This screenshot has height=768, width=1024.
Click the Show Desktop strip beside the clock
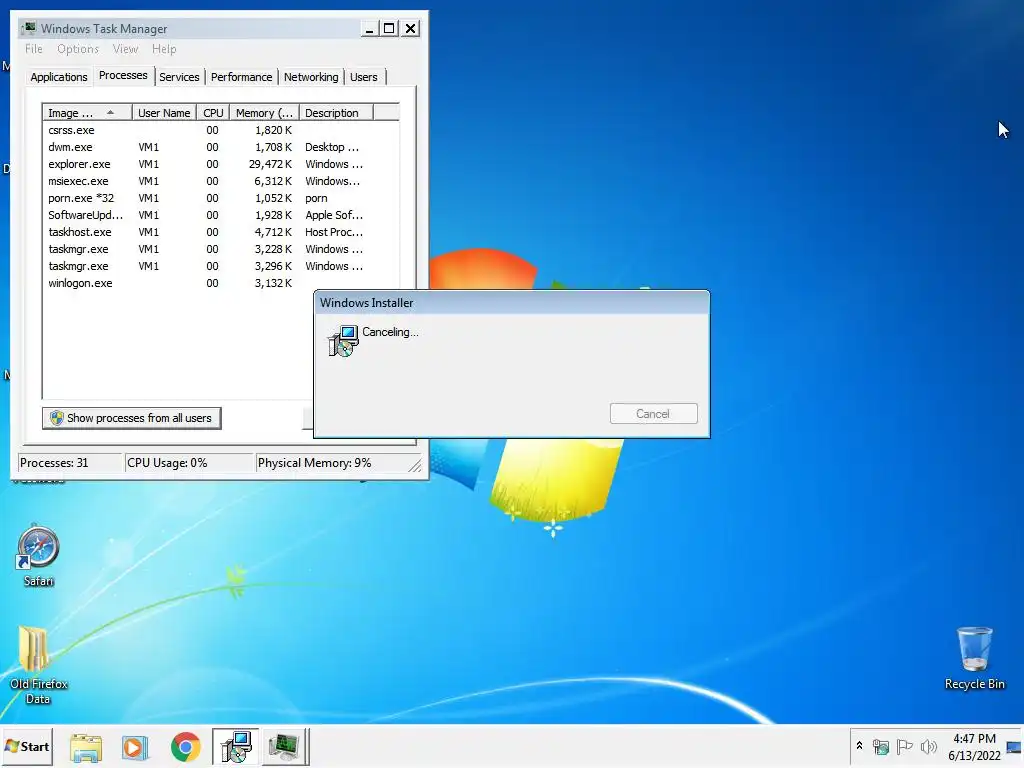(1014, 746)
